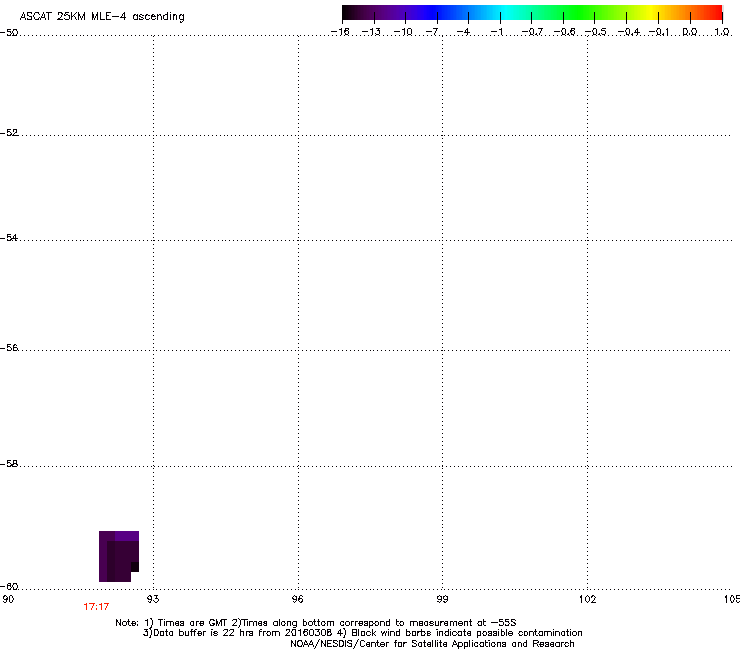The width and height of the screenshot is (740, 650).
Task: Click the note about black wind barbs contamination
Action: click(466, 633)
